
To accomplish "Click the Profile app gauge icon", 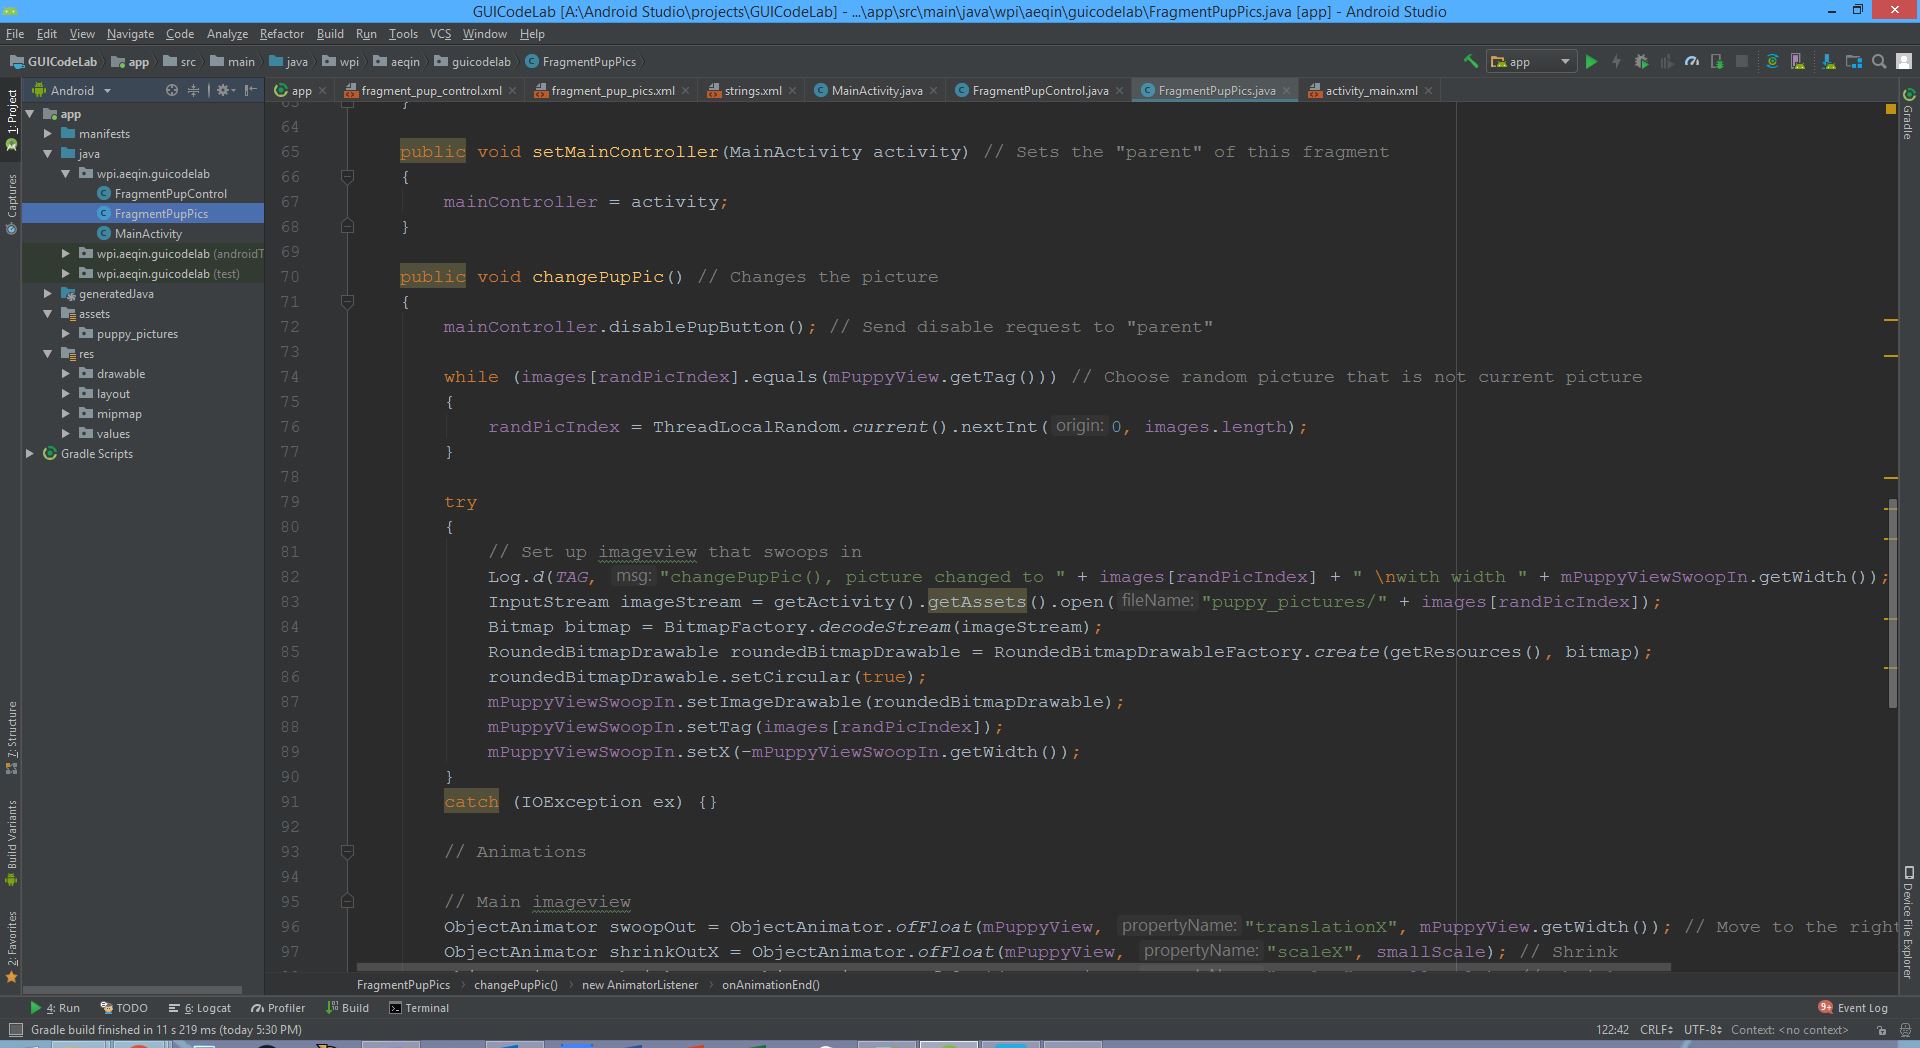I will pyautogui.click(x=1692, y=62).
